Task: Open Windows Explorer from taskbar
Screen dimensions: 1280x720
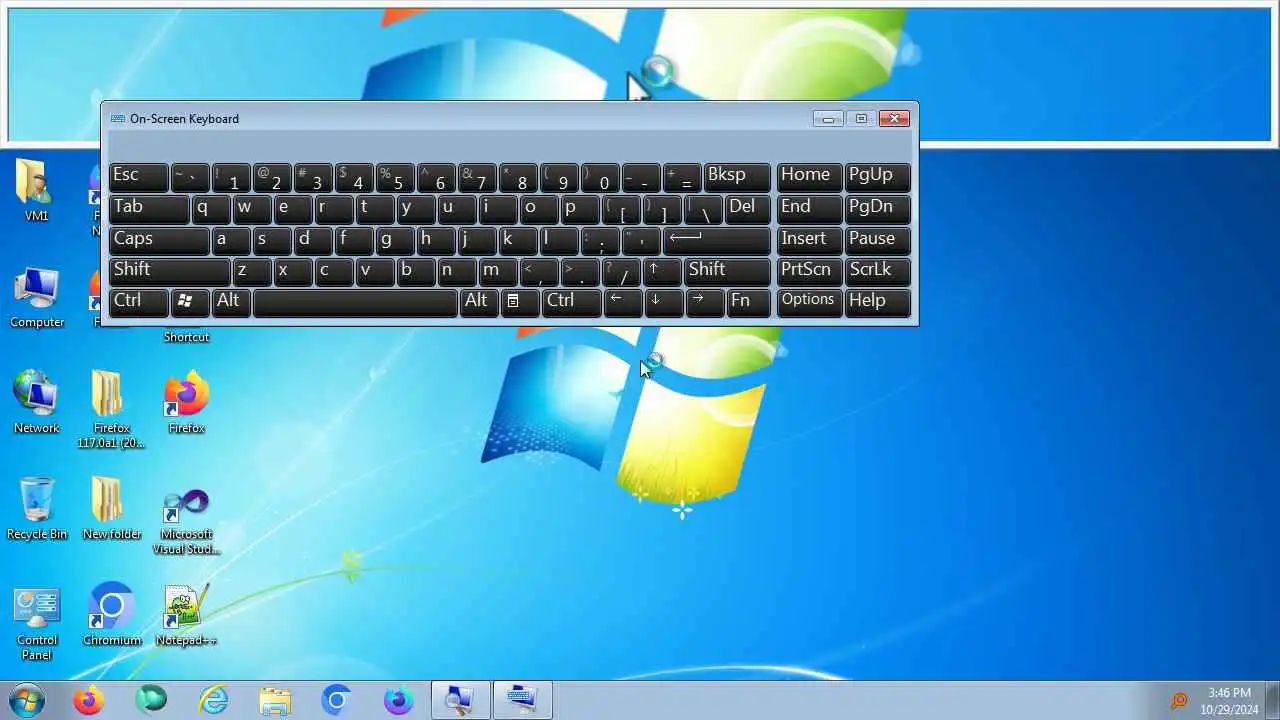Action: [275, 700]
